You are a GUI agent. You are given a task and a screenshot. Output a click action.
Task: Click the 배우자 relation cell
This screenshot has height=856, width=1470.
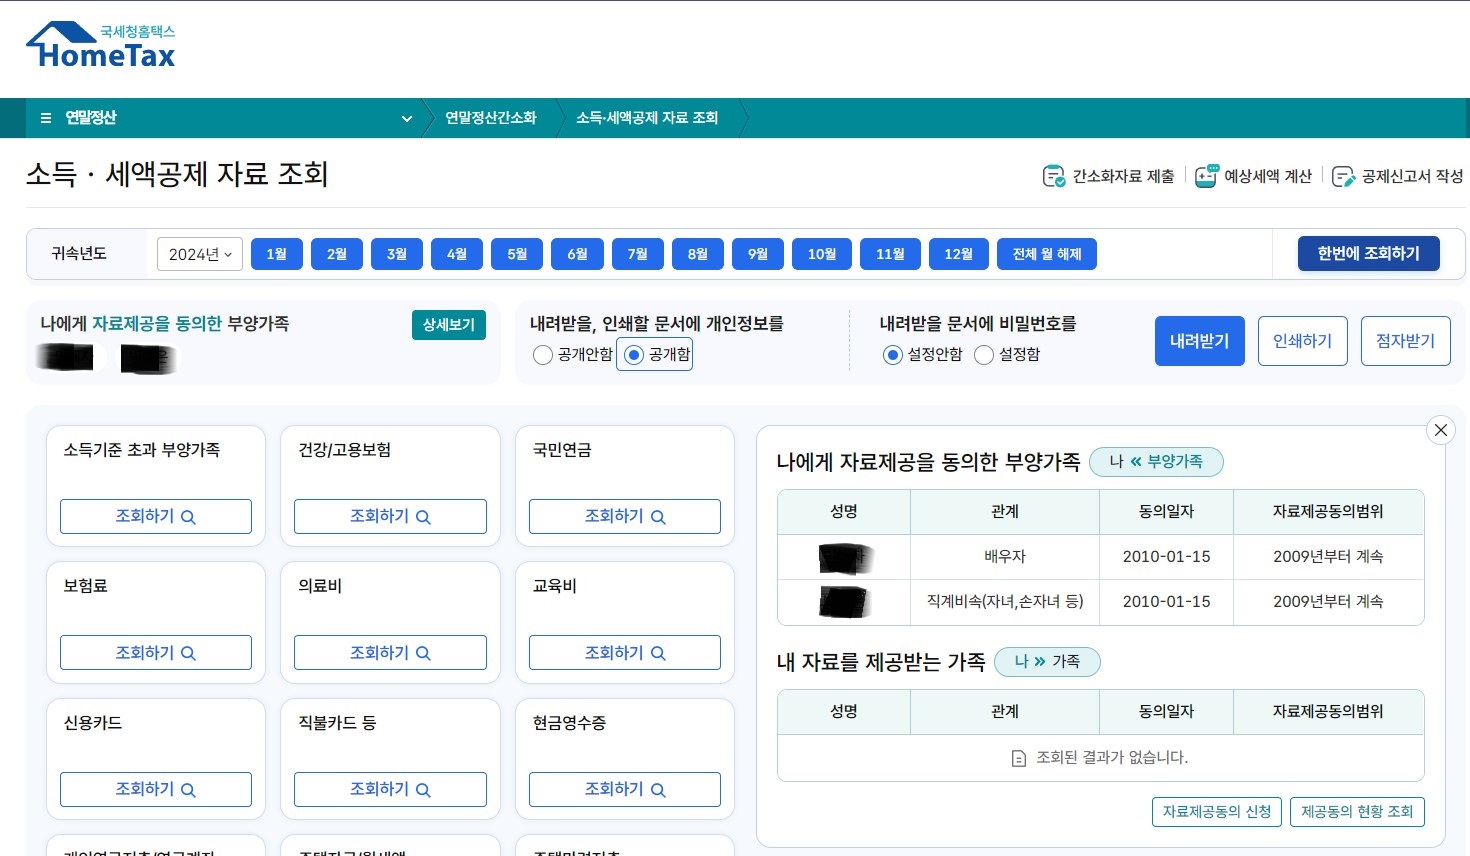coord(1005,557)
